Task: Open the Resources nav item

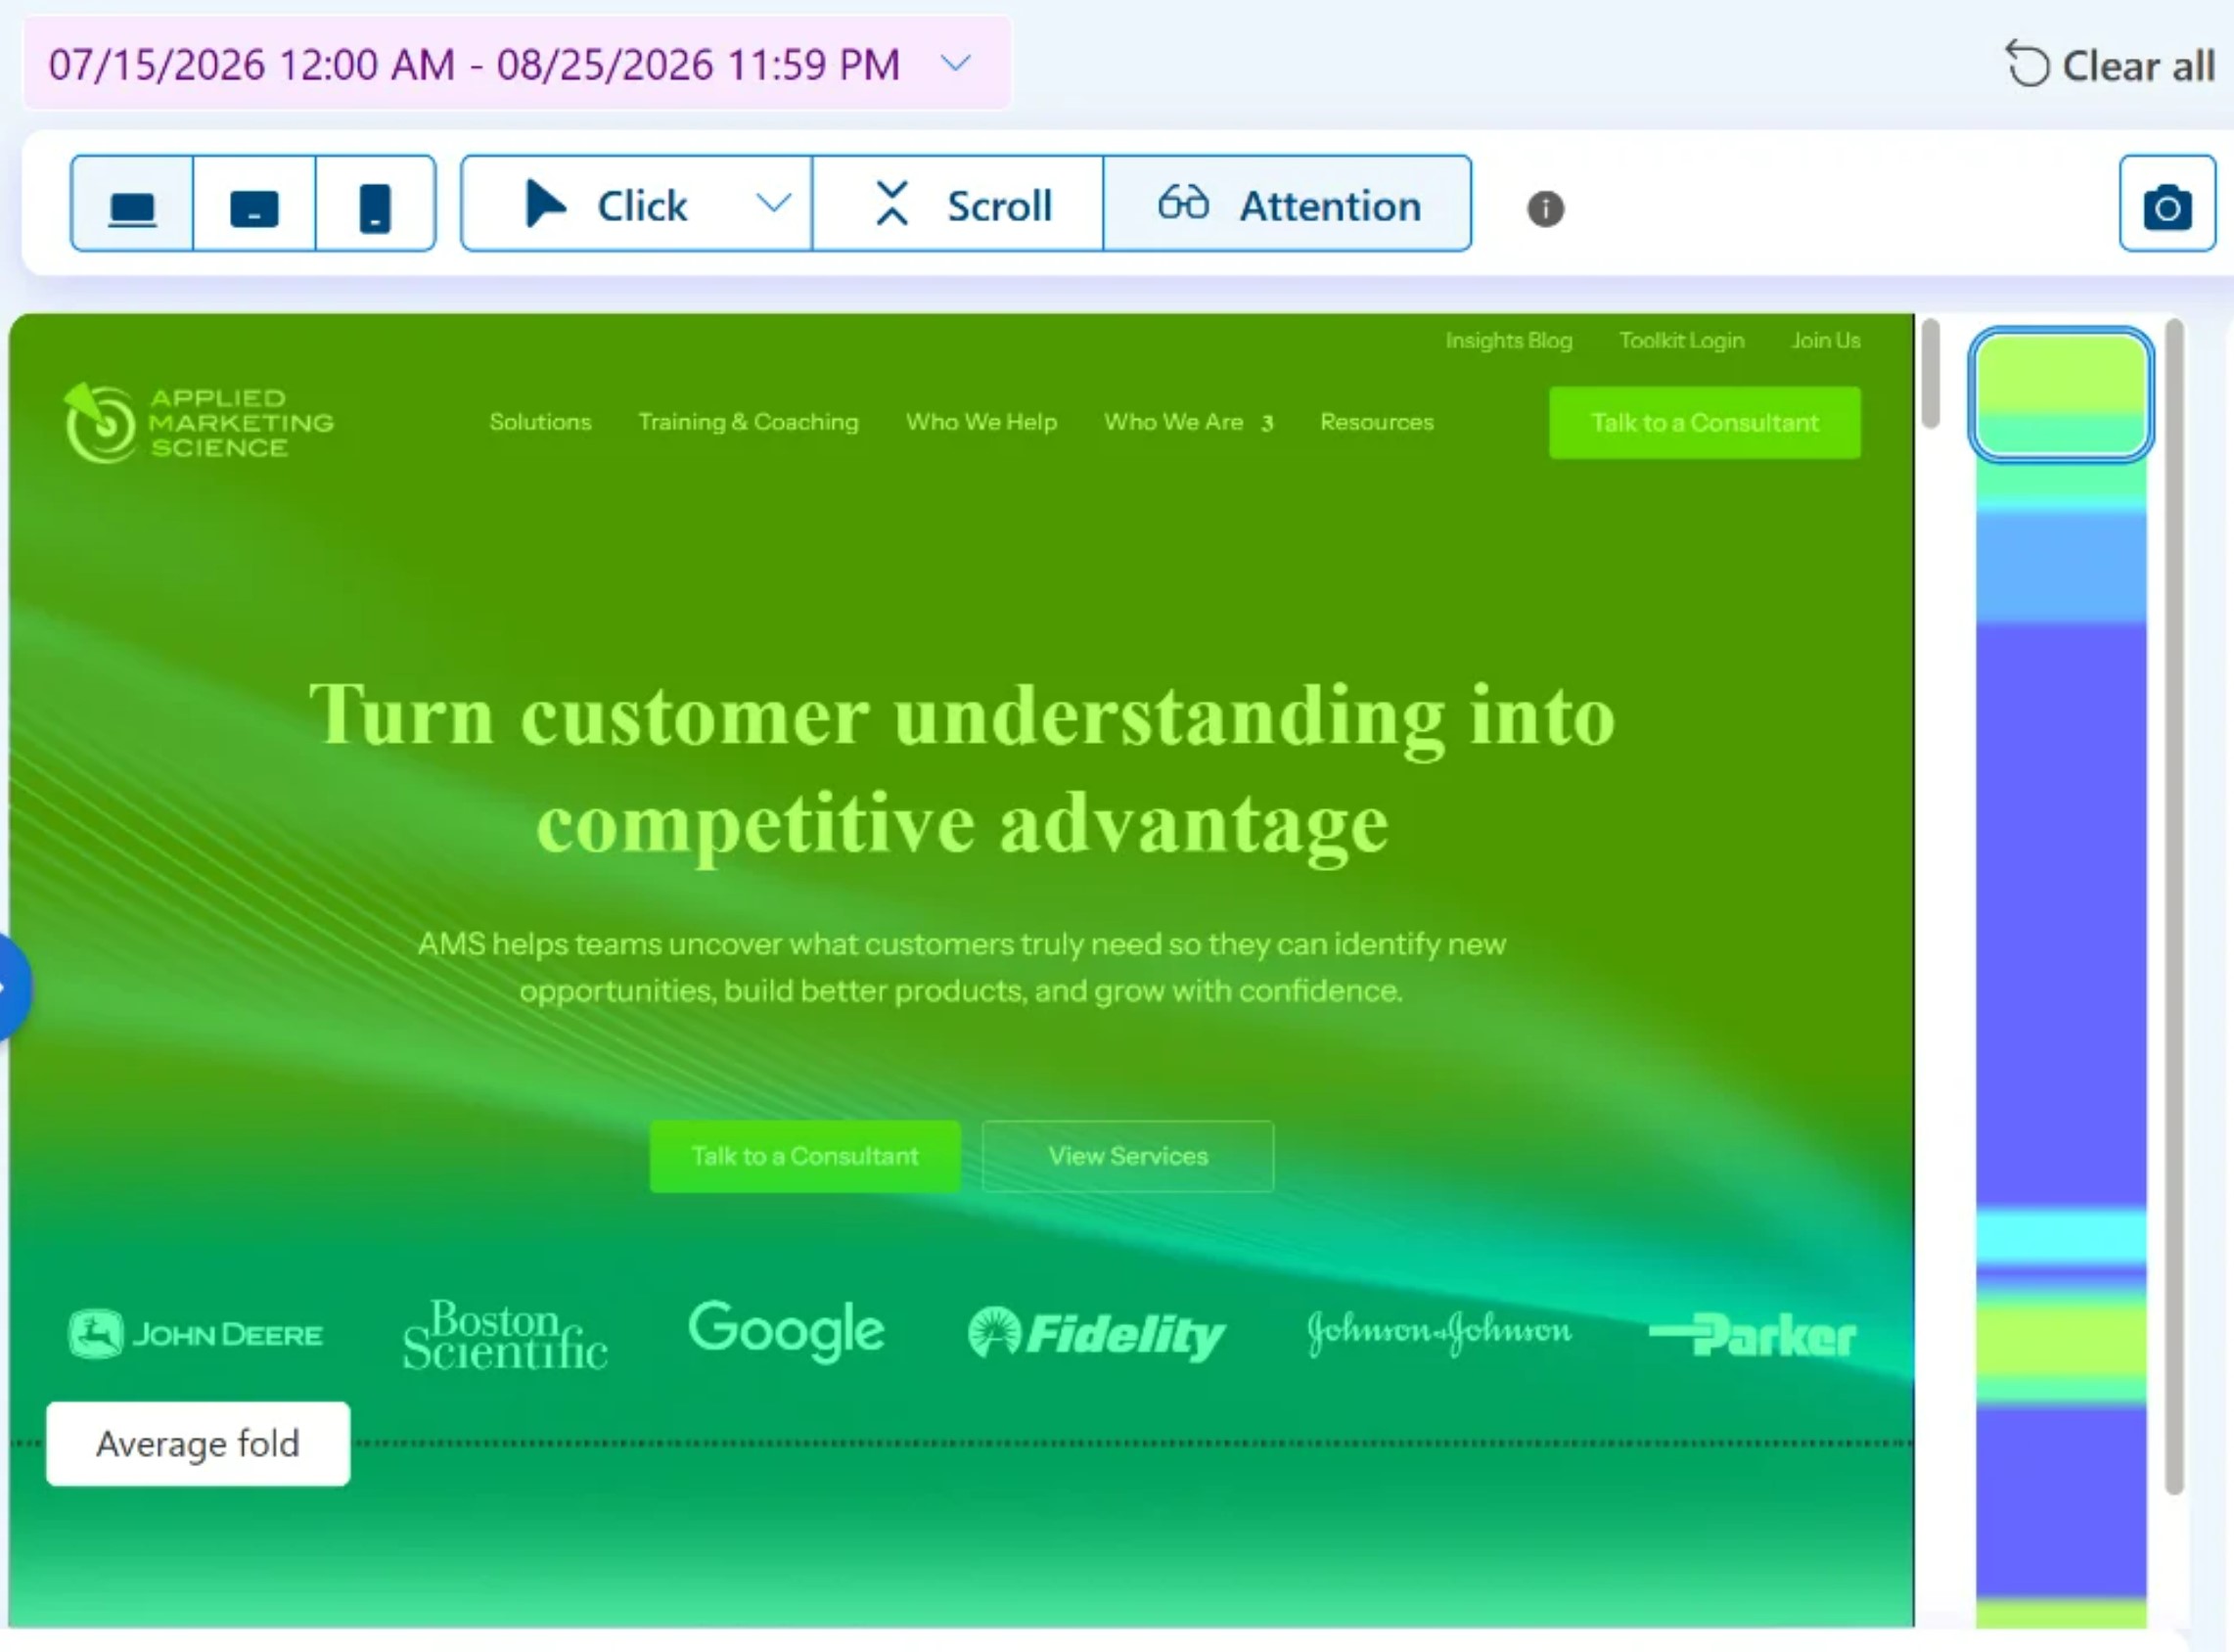Action: point(1376,422)
